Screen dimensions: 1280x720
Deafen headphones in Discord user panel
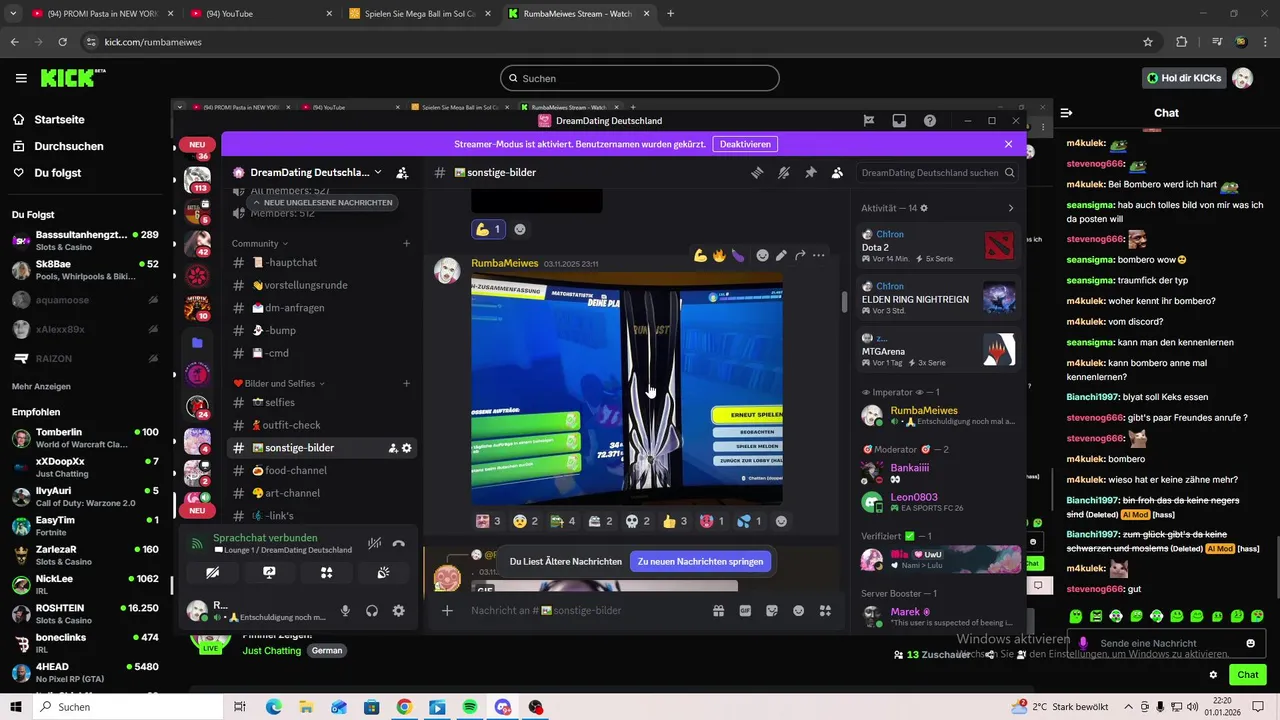point(372,611)
